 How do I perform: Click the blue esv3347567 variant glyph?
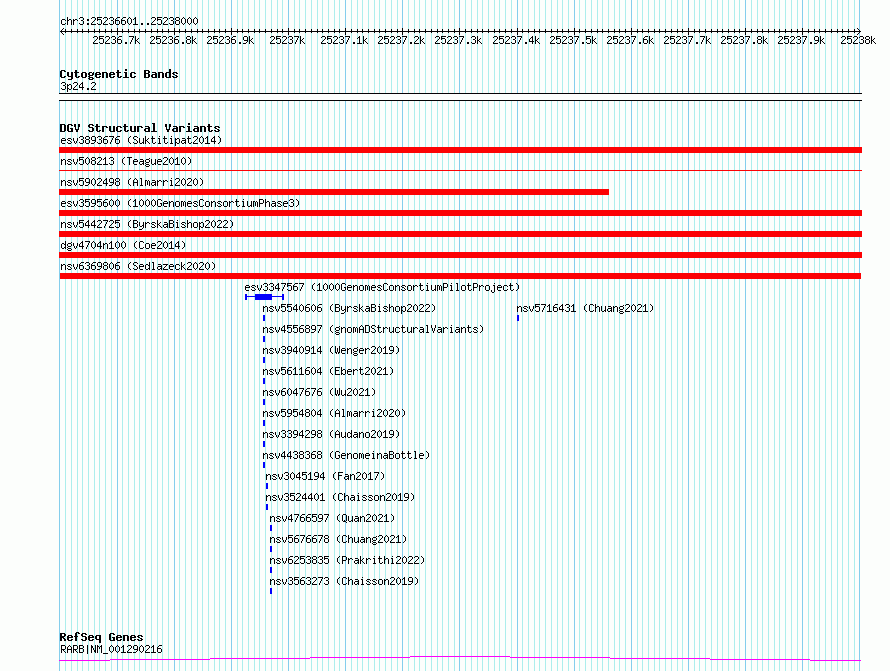[265, 297]
